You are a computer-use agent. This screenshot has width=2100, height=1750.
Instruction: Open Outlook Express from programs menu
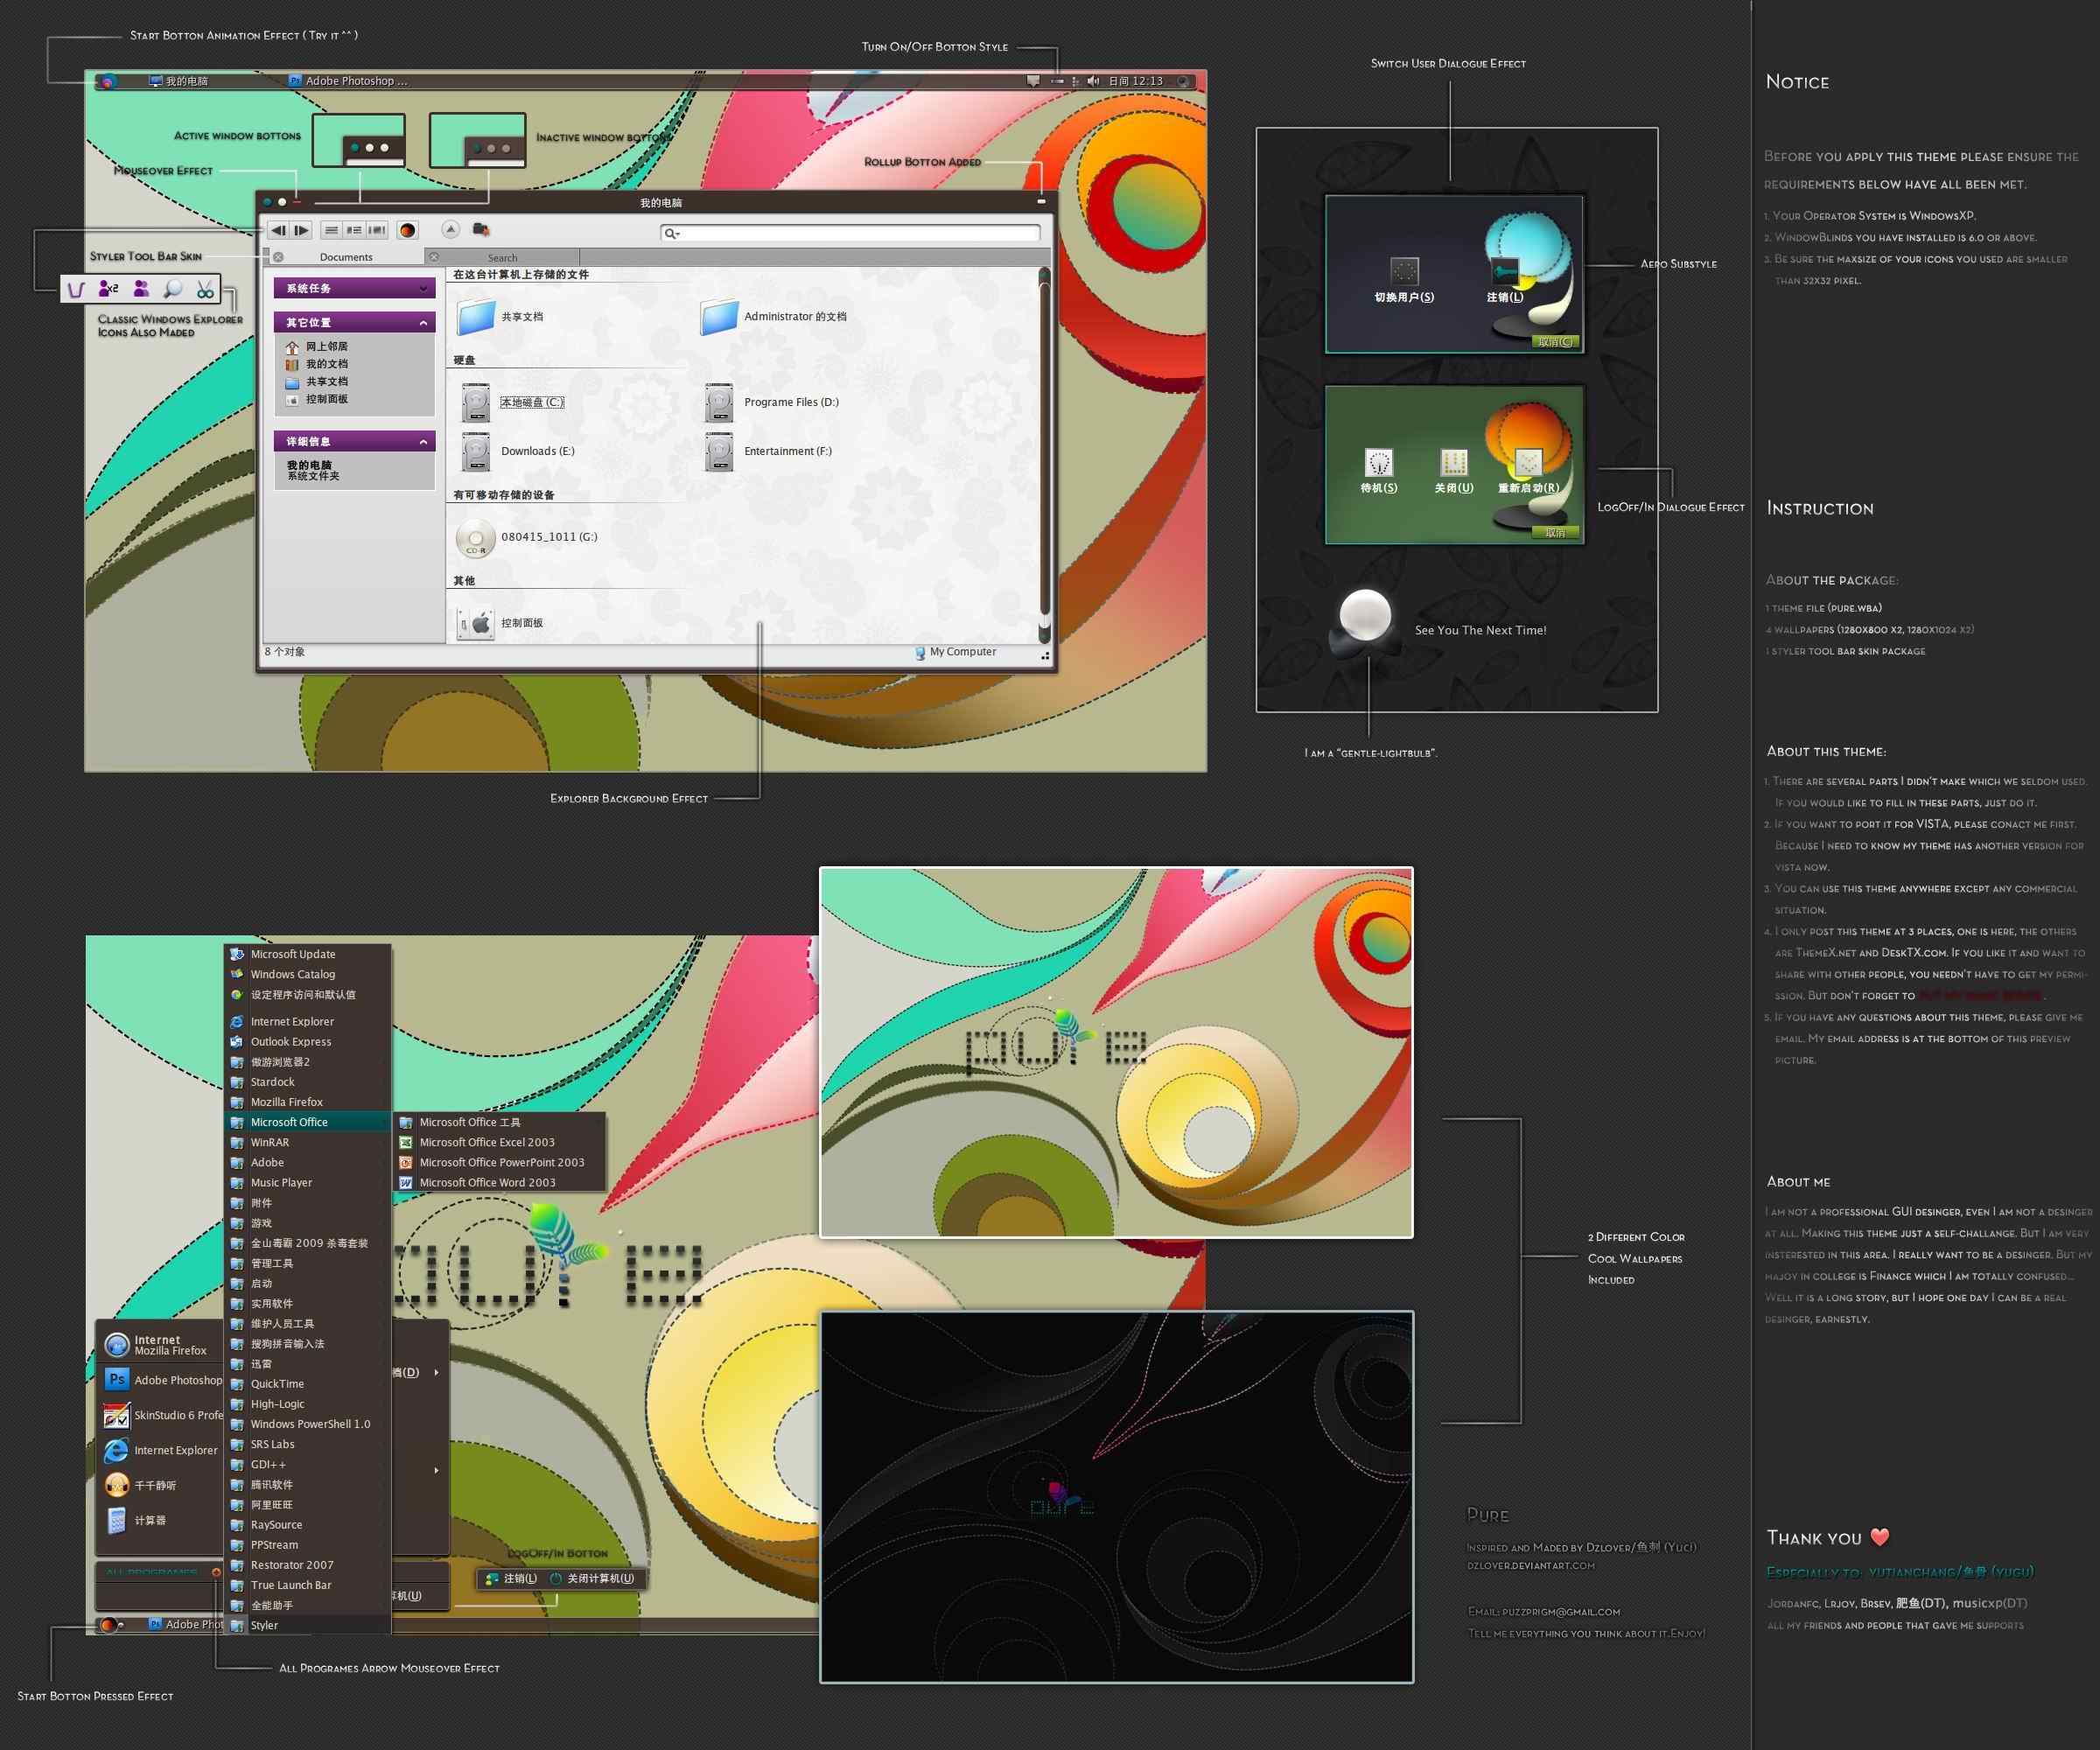pos(309,1041)
